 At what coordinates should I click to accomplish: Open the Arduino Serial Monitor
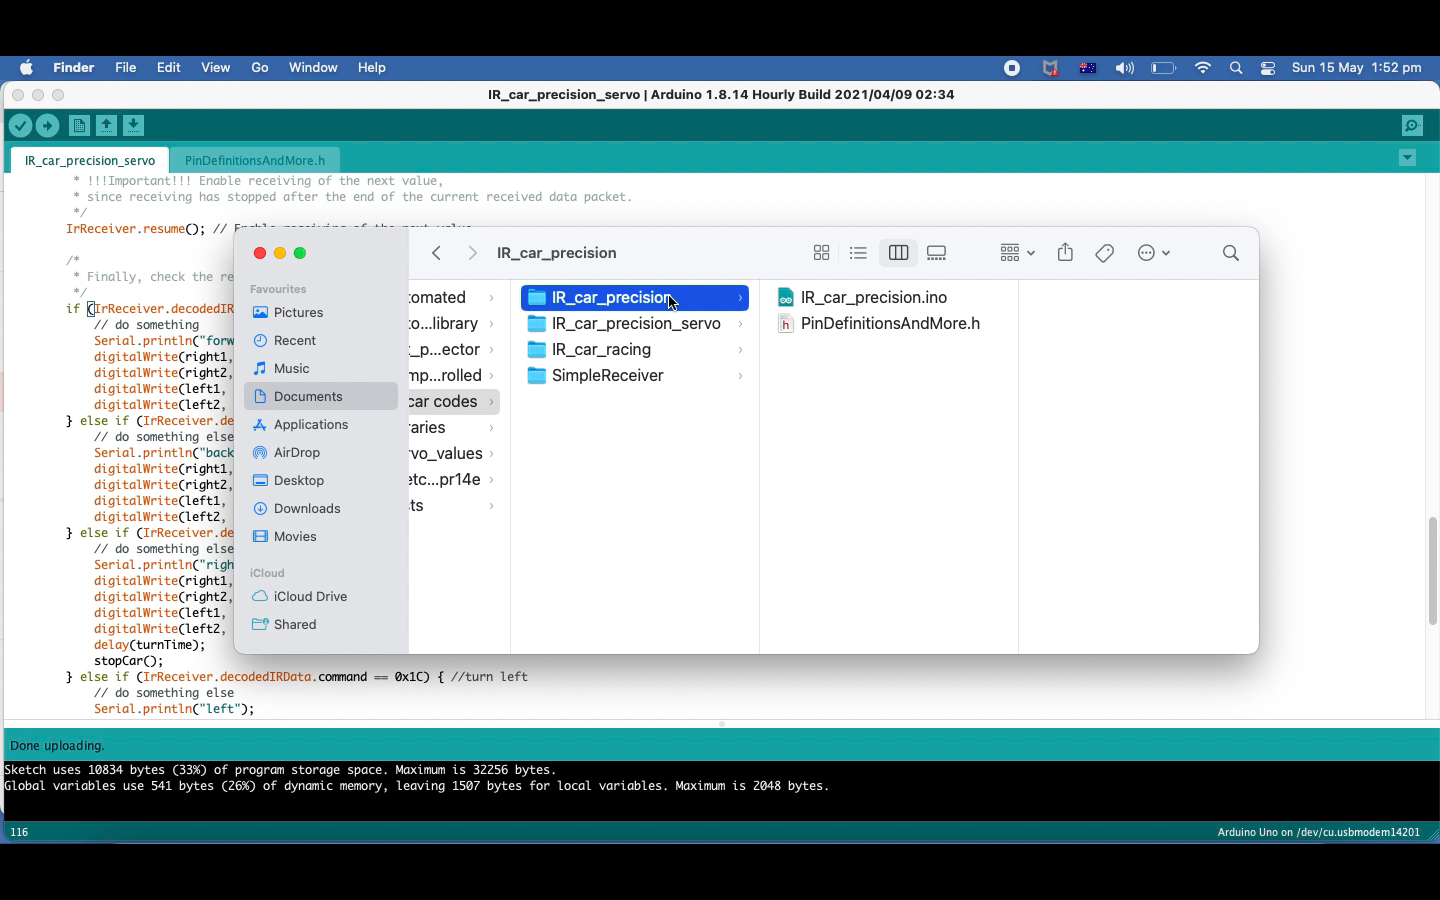click(1412, 126)
